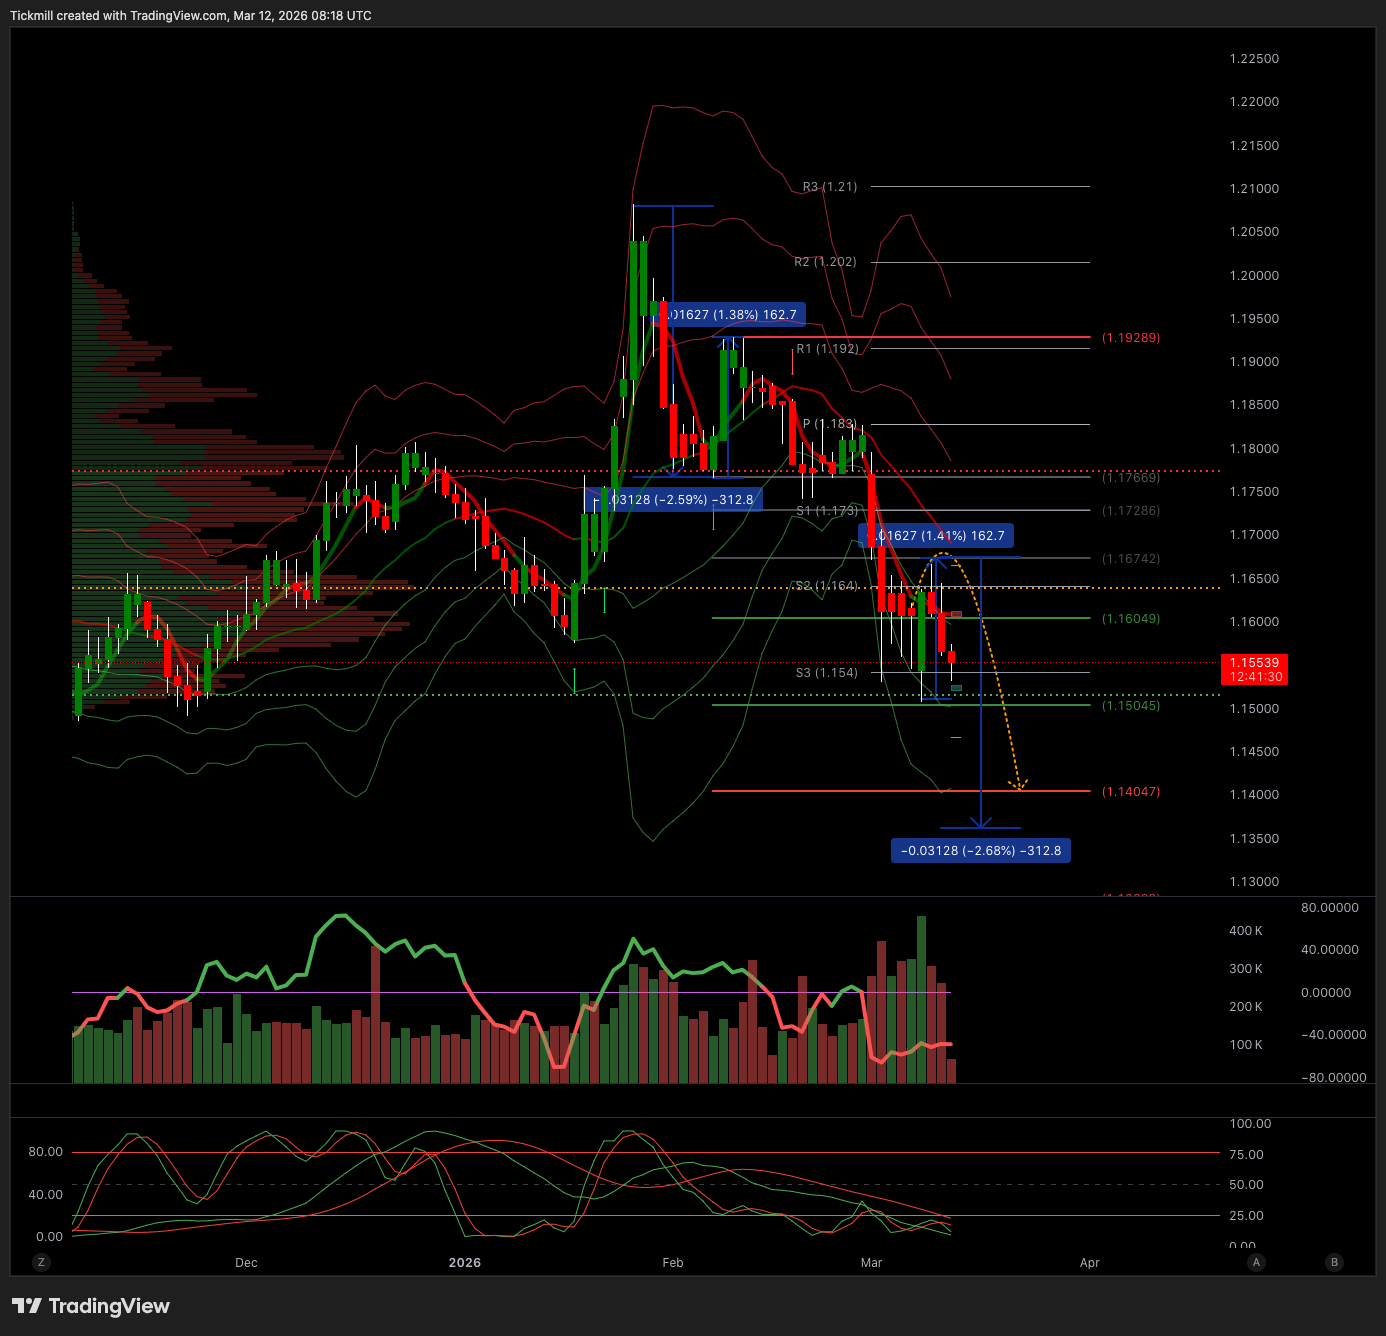Select the R3 (1.21) pivot label
The image size is (1386, 1336).
tap(829, 187)
